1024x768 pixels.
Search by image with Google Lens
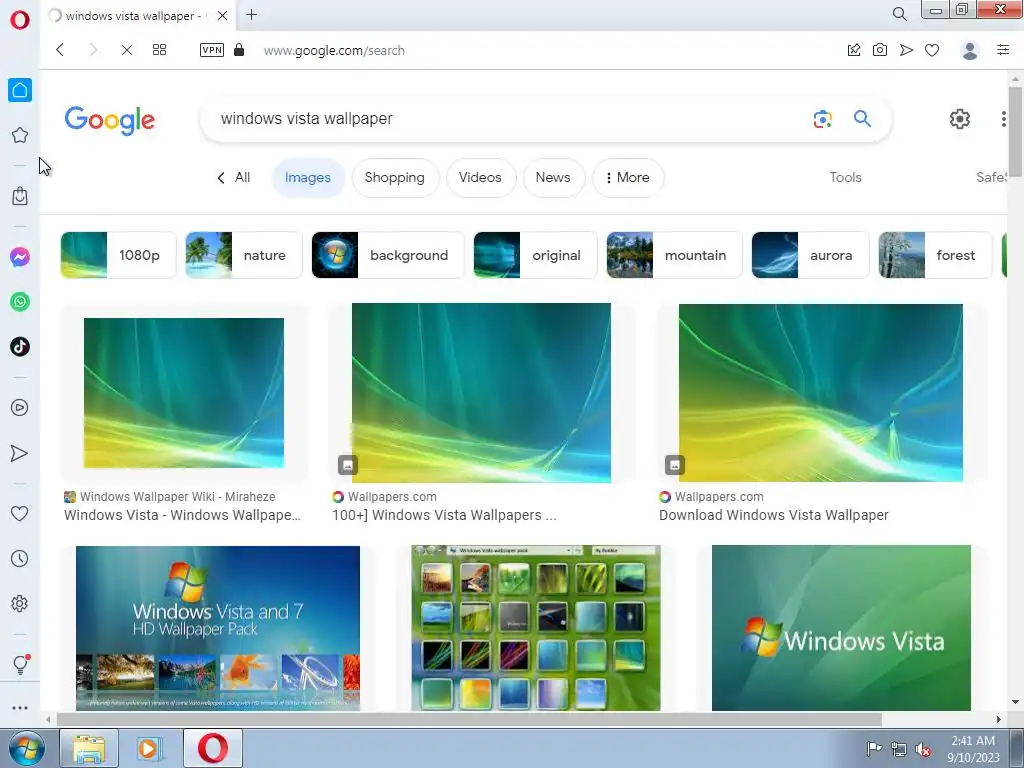[823, 119]
